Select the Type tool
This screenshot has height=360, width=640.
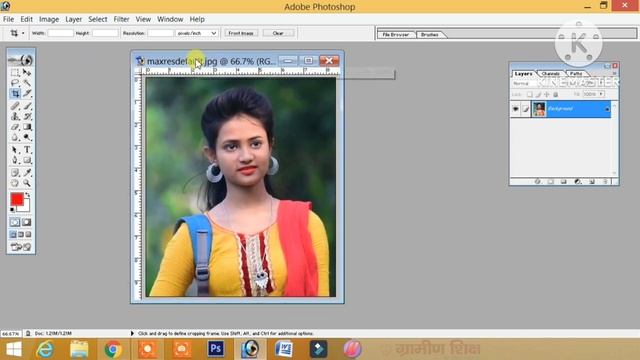[27, 150]
